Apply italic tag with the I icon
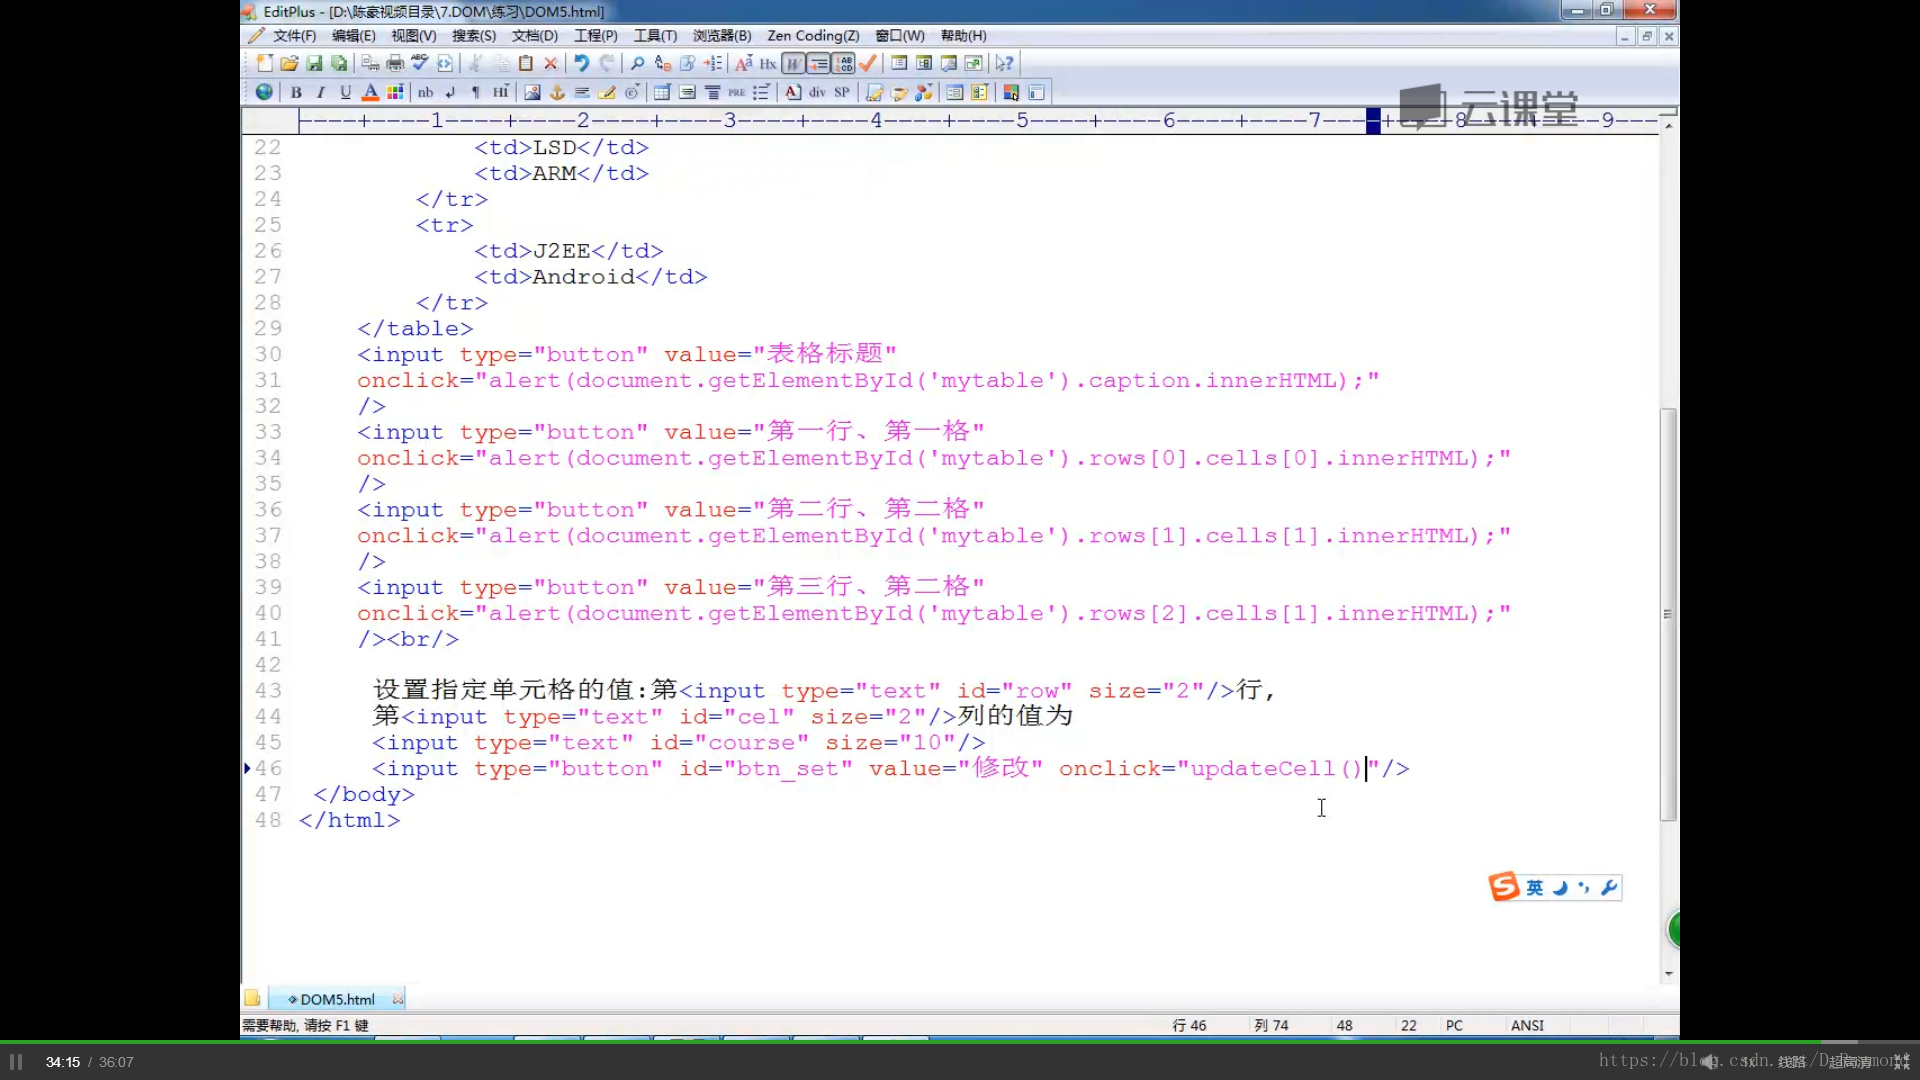 pos(321,92)
